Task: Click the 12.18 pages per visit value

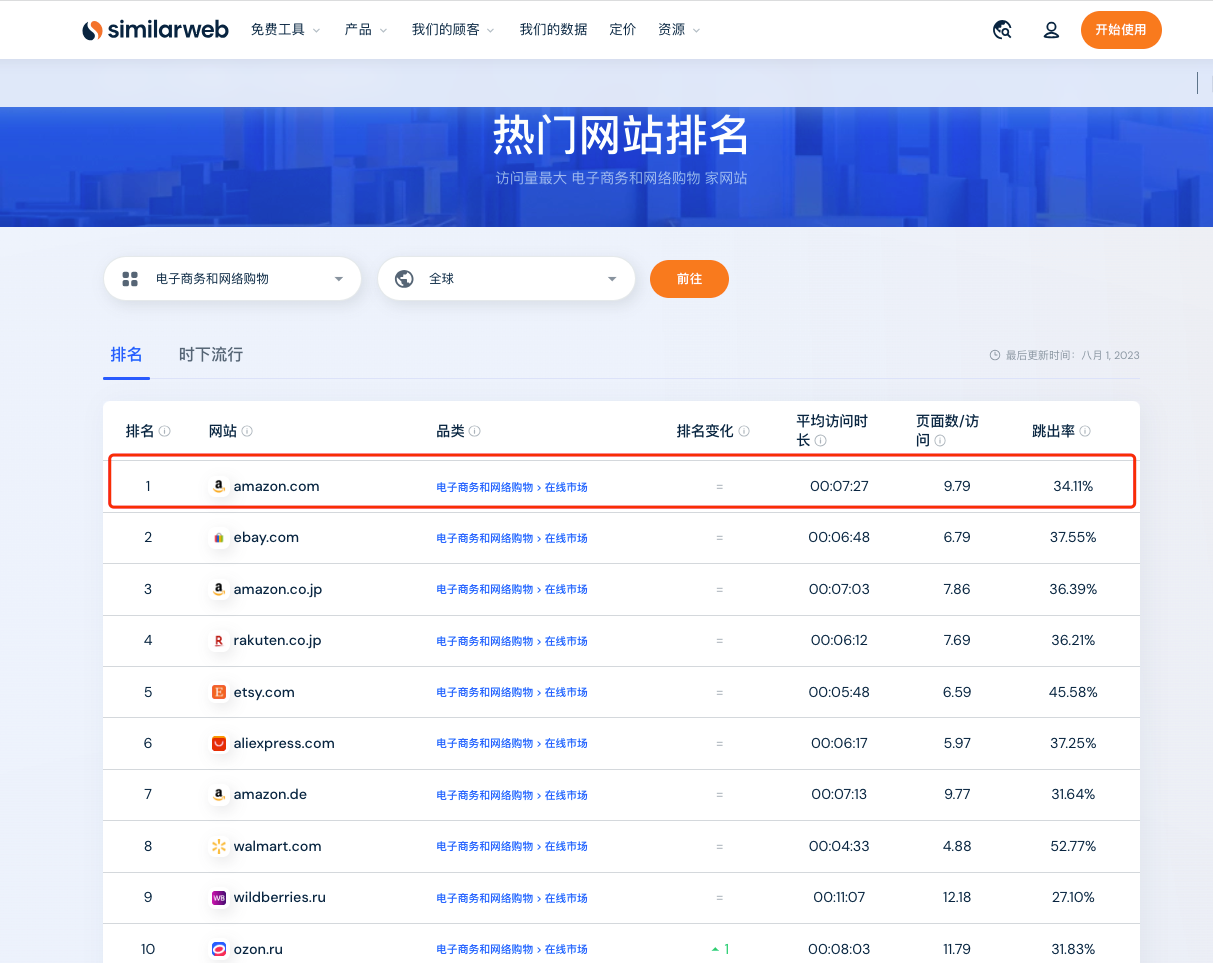Action: click(x=957, y=898)
